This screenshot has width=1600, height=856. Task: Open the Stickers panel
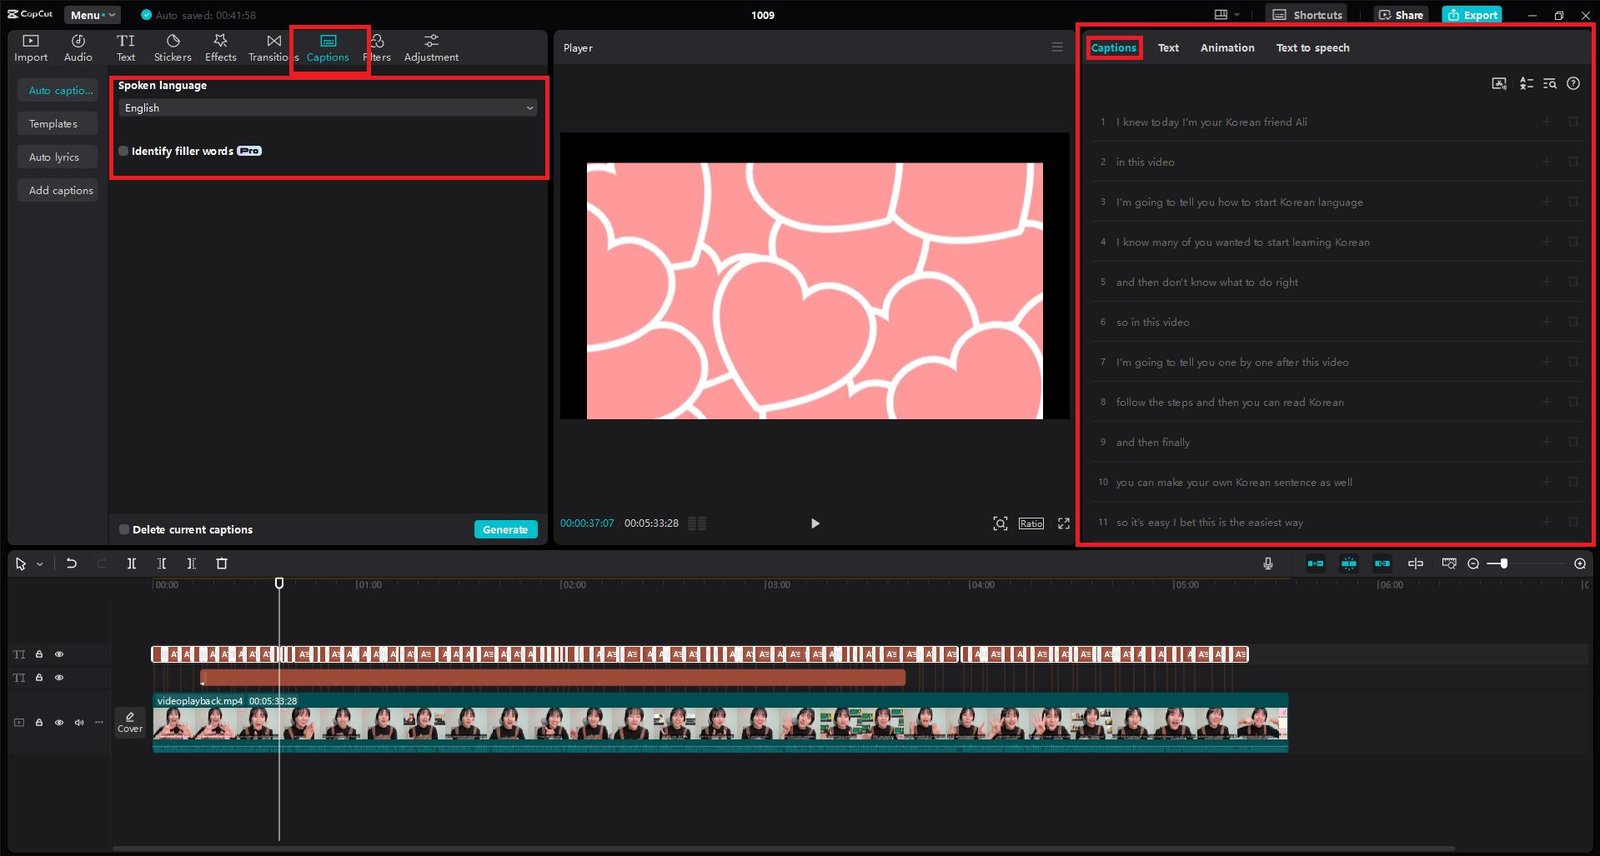pyautogui.click(x=172, y=47)
